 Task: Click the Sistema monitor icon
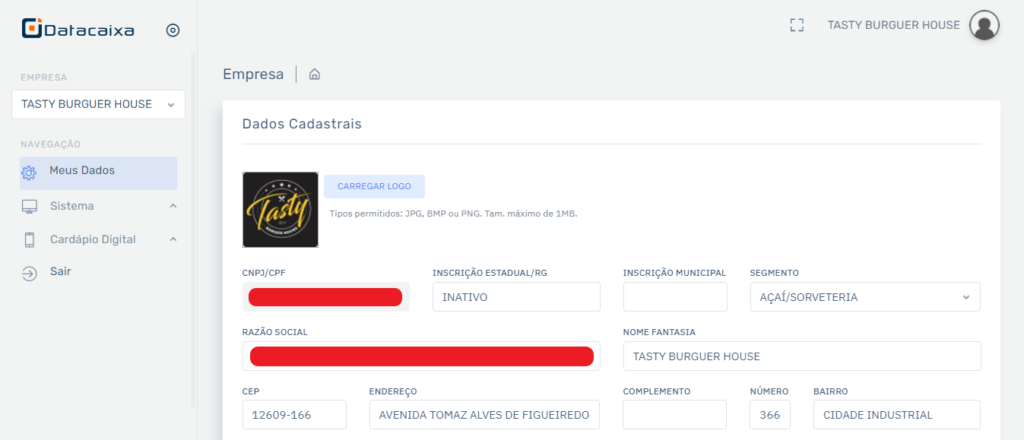point(29,207)
